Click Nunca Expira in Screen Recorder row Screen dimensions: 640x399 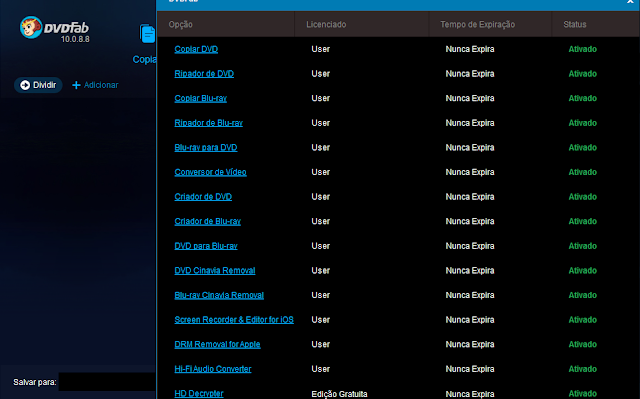click(470, 320)
